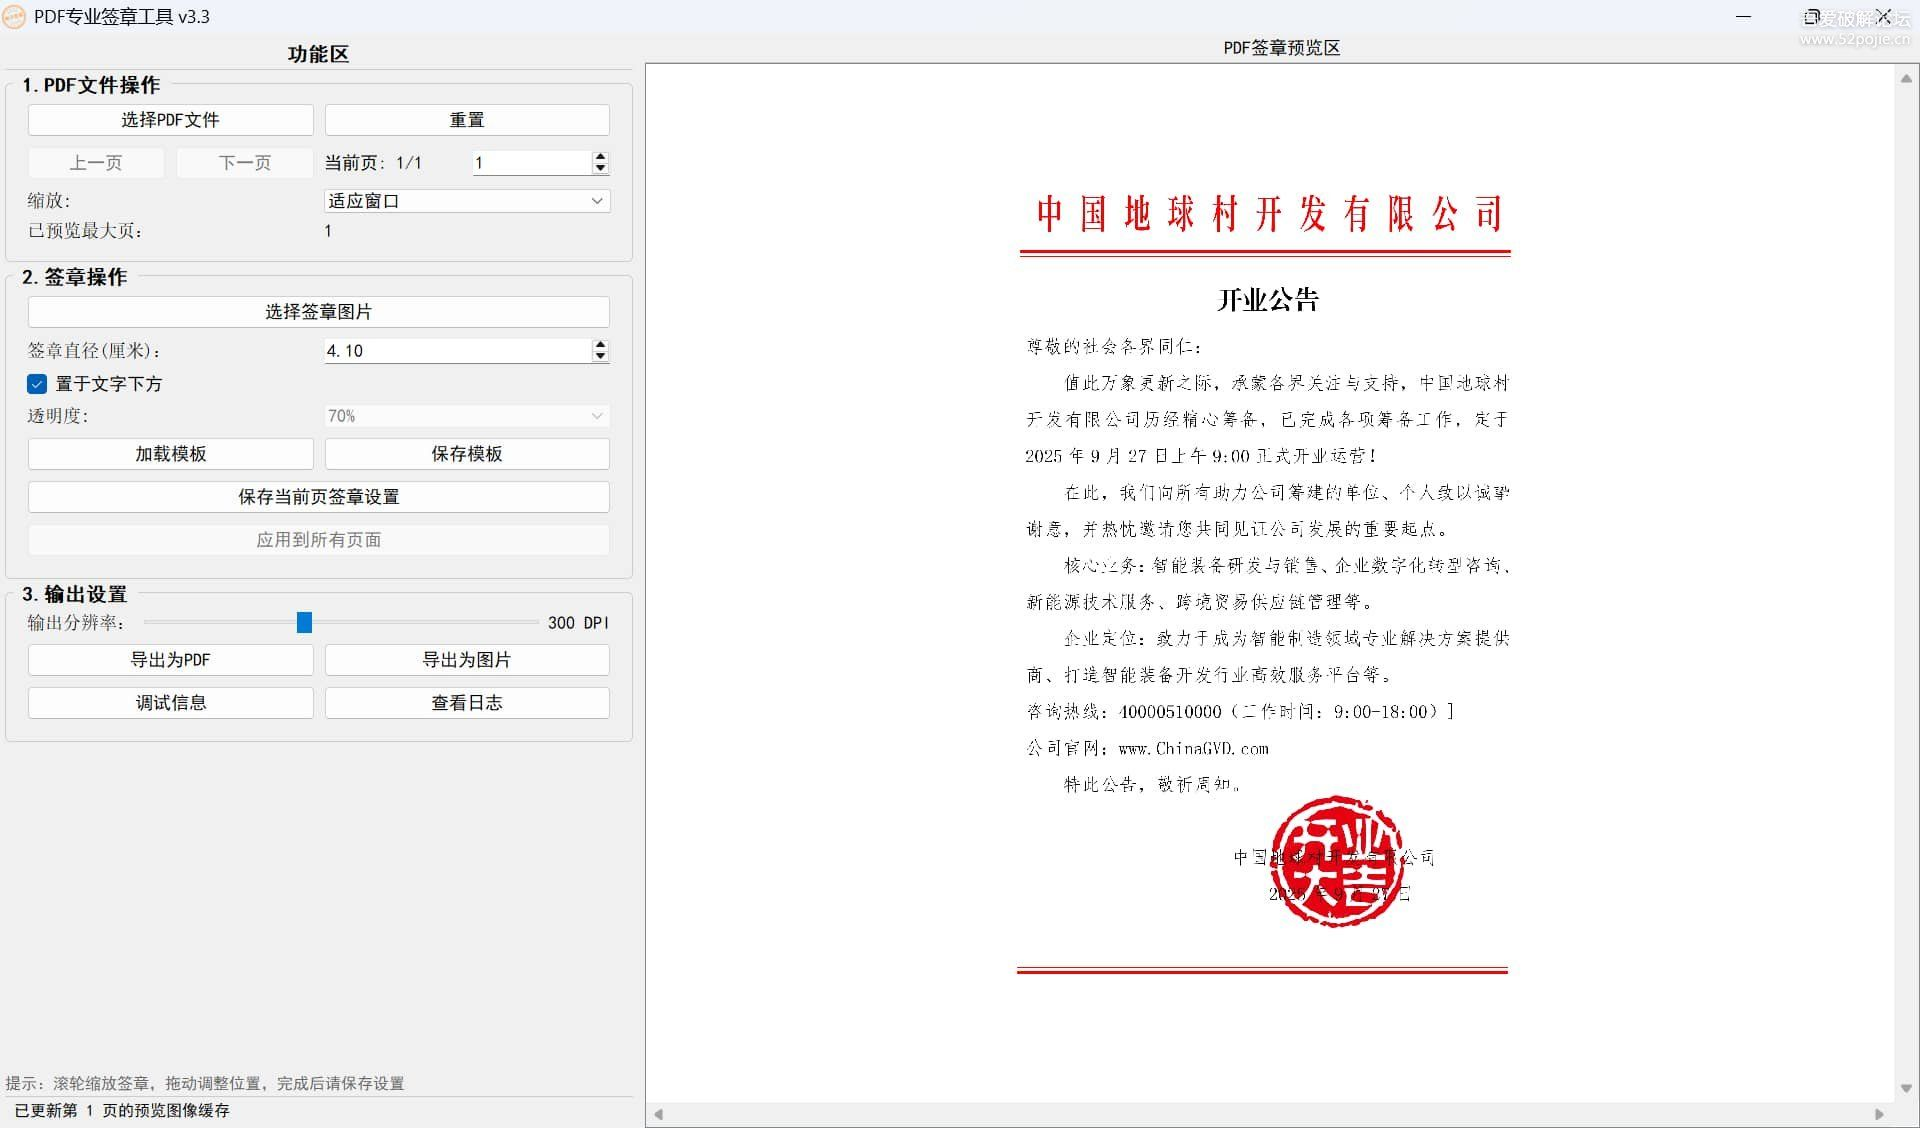Increase page number with spinner up arrow
Screen dimensions: 1920x1128
pos(600,157)
